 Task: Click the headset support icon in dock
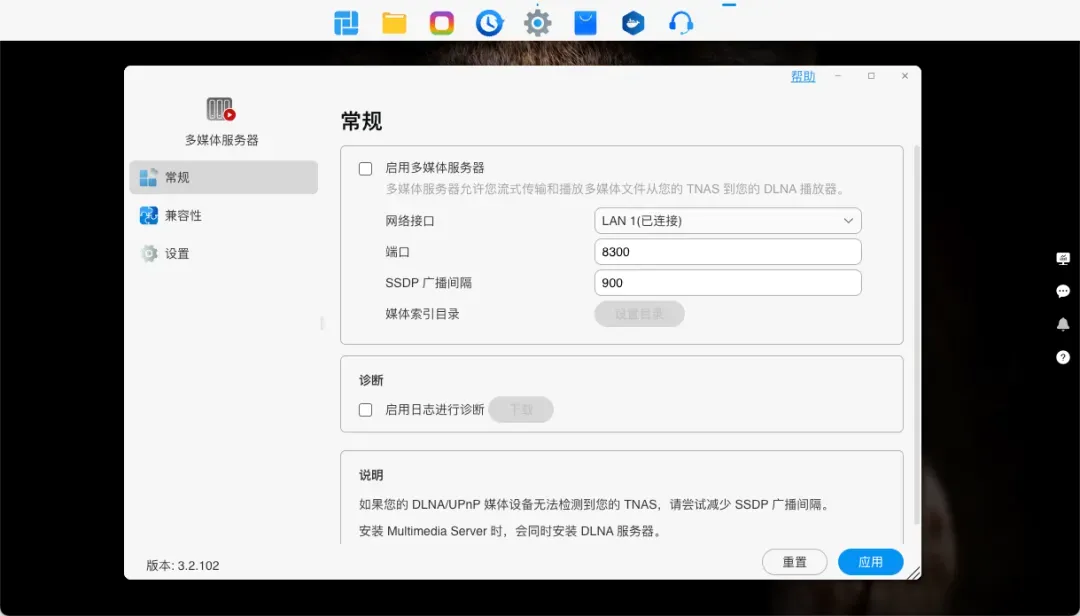681,23
